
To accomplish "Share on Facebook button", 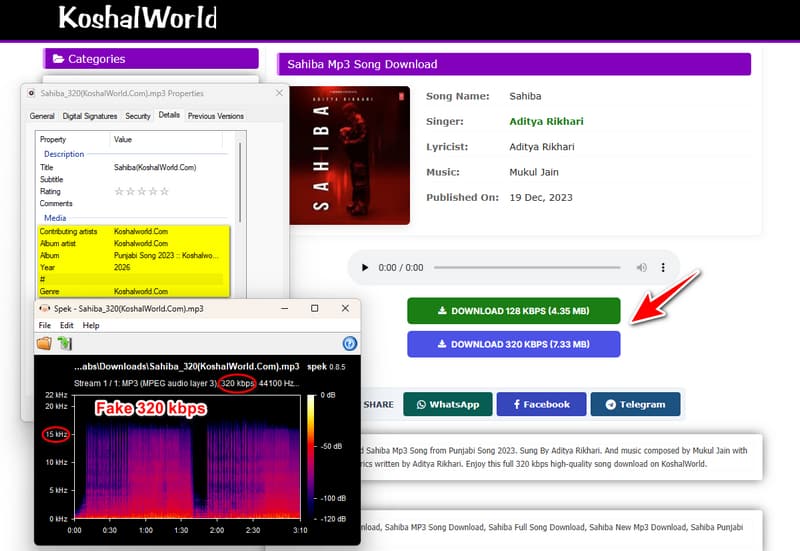I will pos(541,404).
